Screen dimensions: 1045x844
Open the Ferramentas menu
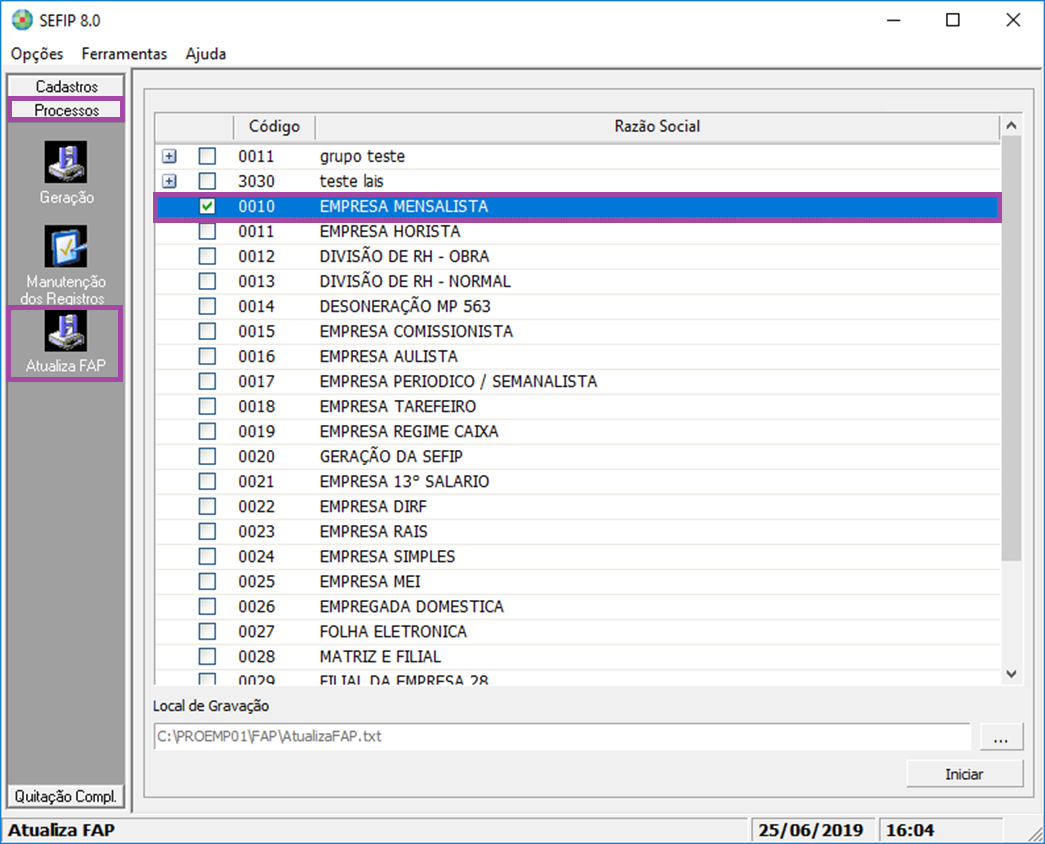[x=124, y=54]
